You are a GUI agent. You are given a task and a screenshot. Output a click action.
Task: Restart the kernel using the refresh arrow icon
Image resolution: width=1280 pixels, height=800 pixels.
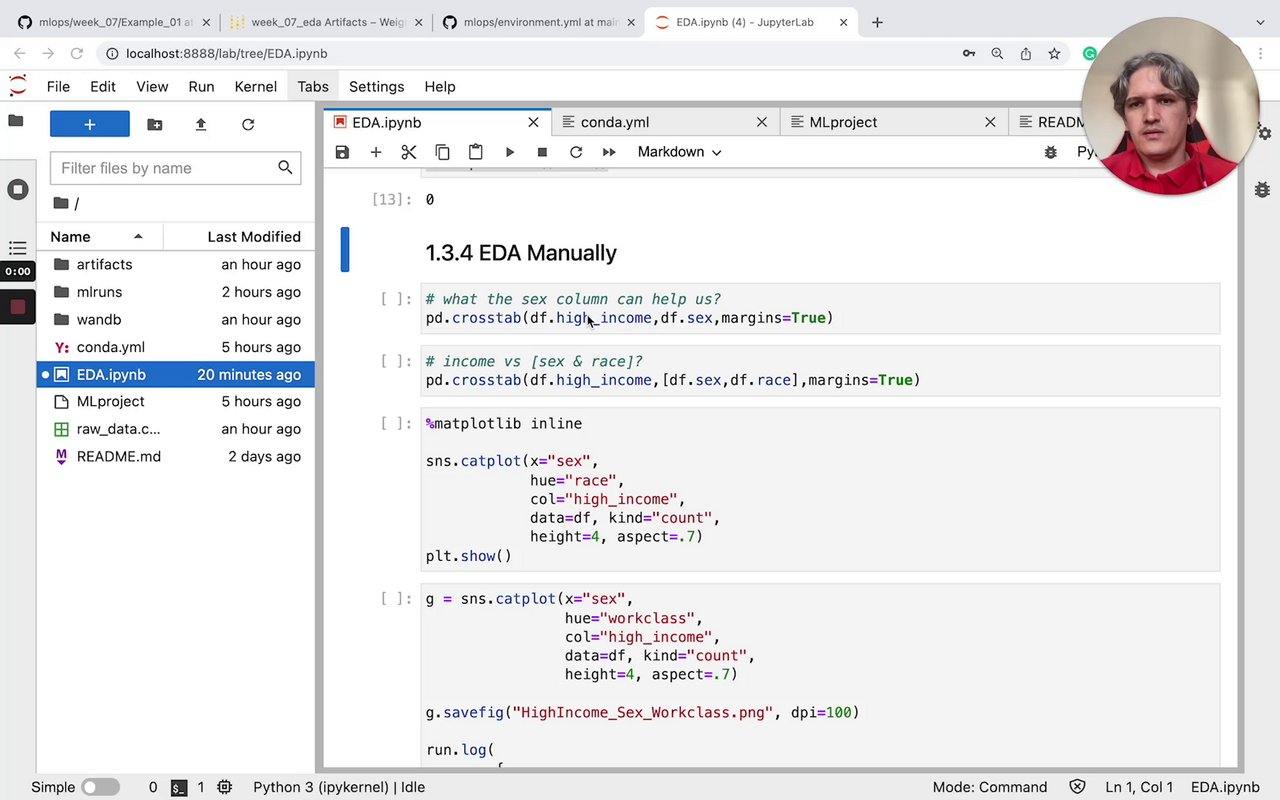(x=576, y=152)
